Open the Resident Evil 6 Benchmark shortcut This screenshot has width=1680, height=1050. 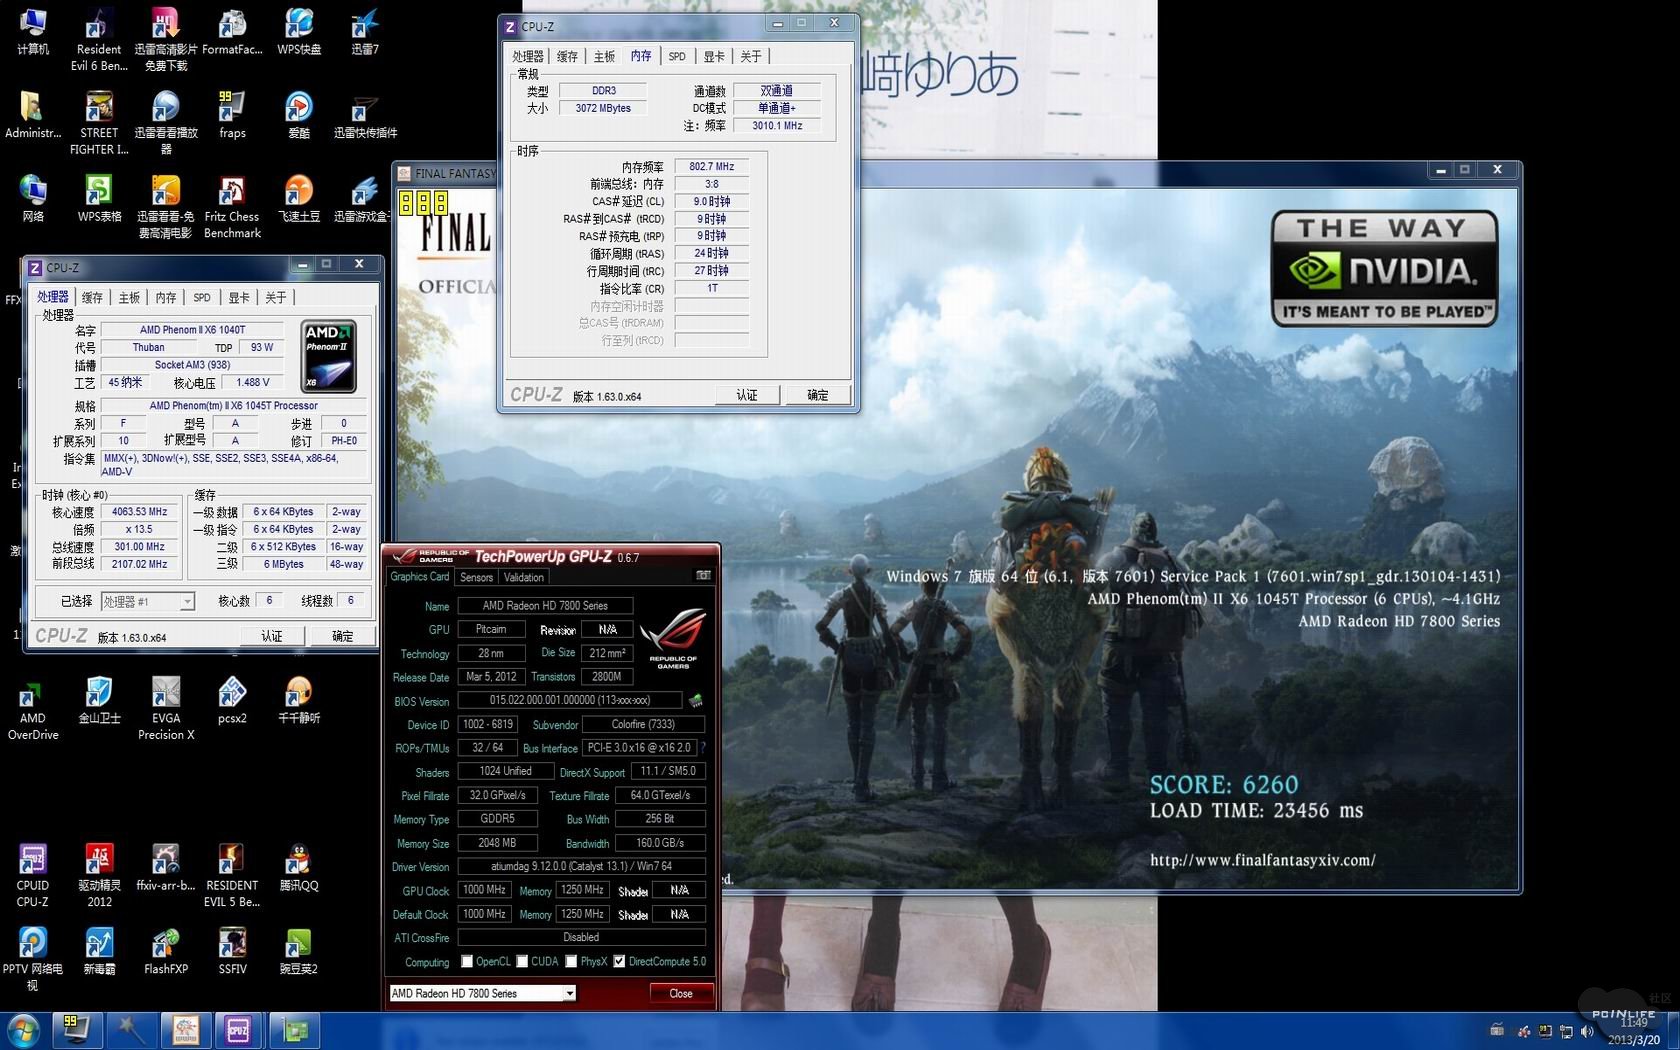99,40
